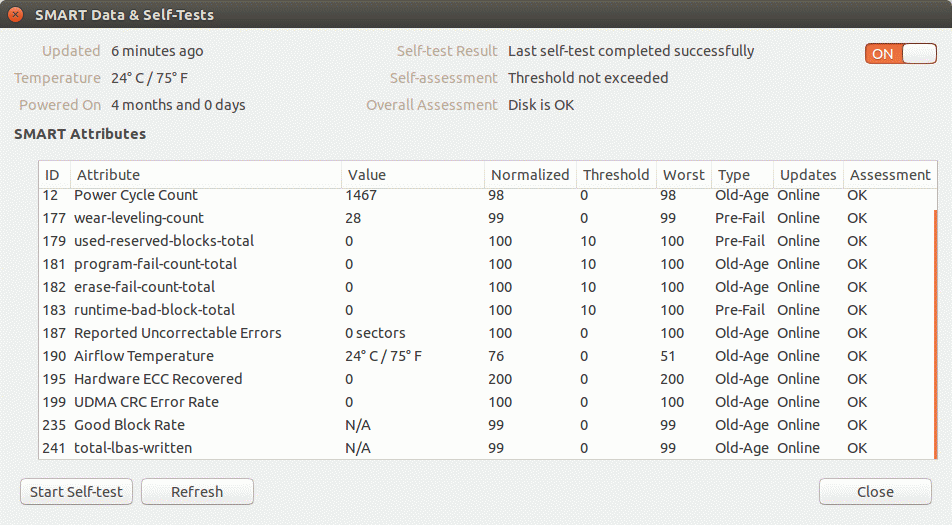Click the Type column header
This screenshot has width=952, height=525.
pos(734,175)
